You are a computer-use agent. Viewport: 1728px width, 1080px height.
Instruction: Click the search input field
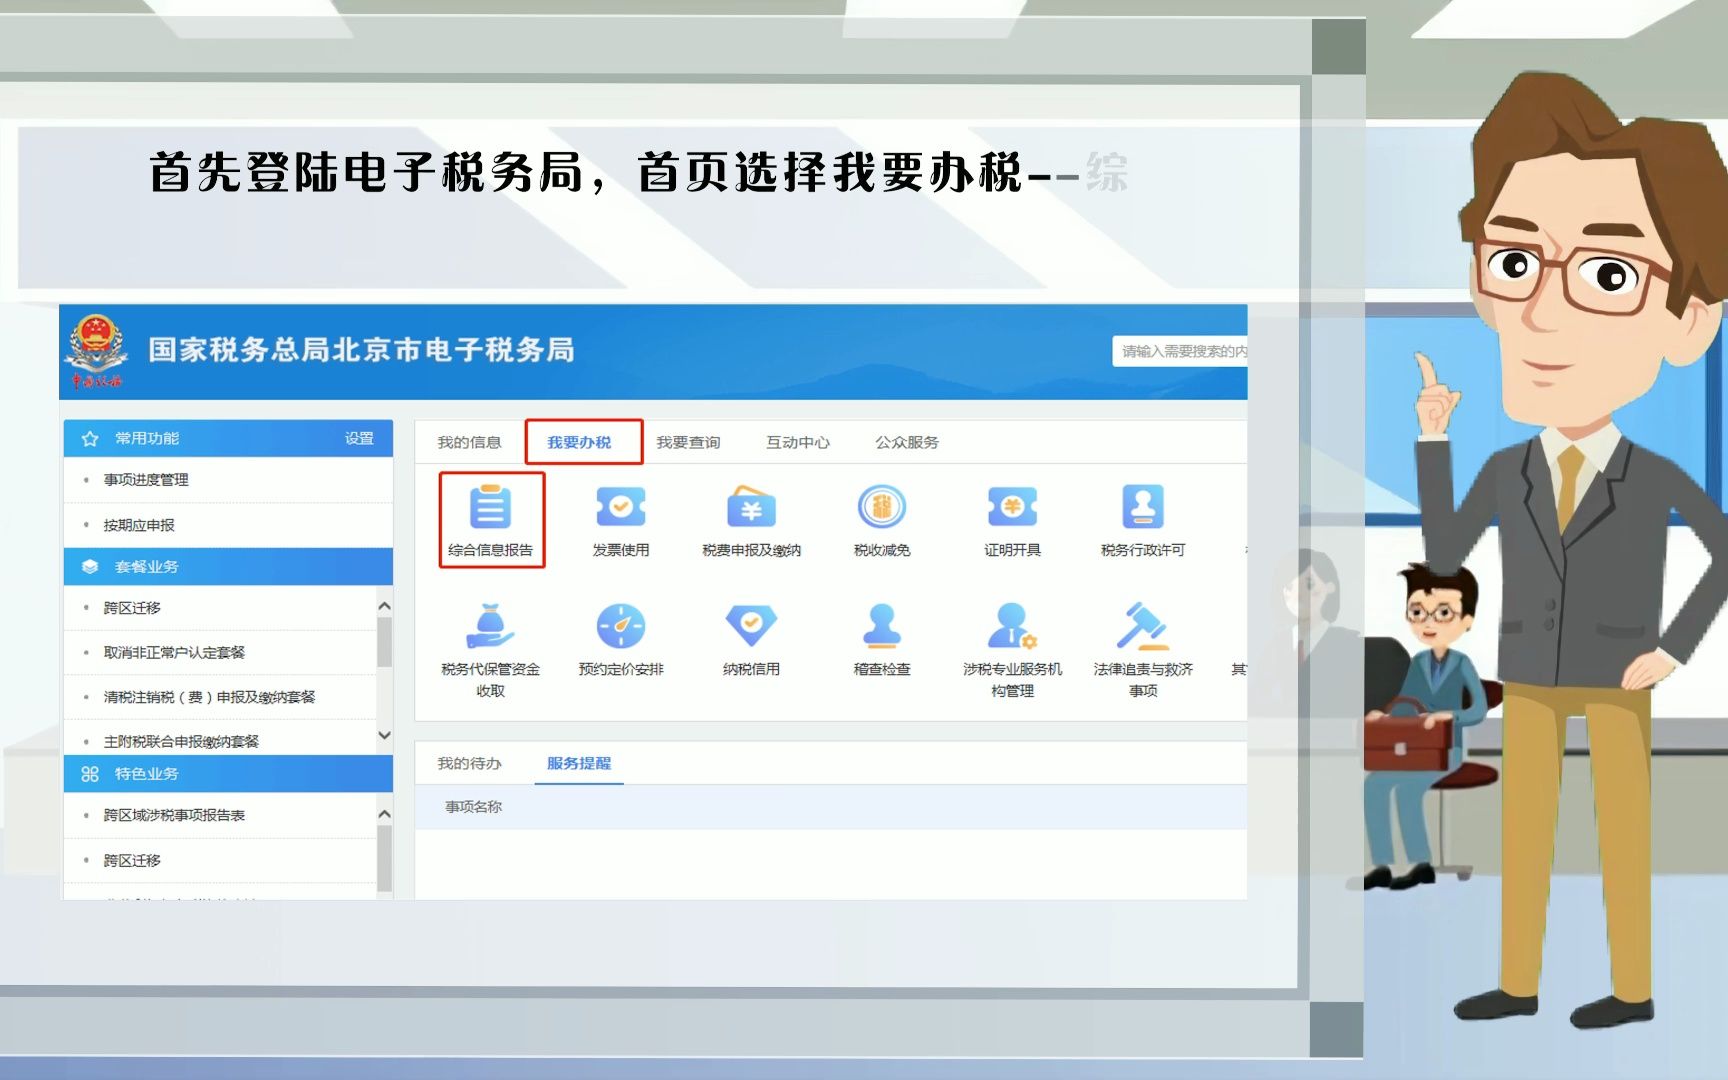pos(1180,351)
